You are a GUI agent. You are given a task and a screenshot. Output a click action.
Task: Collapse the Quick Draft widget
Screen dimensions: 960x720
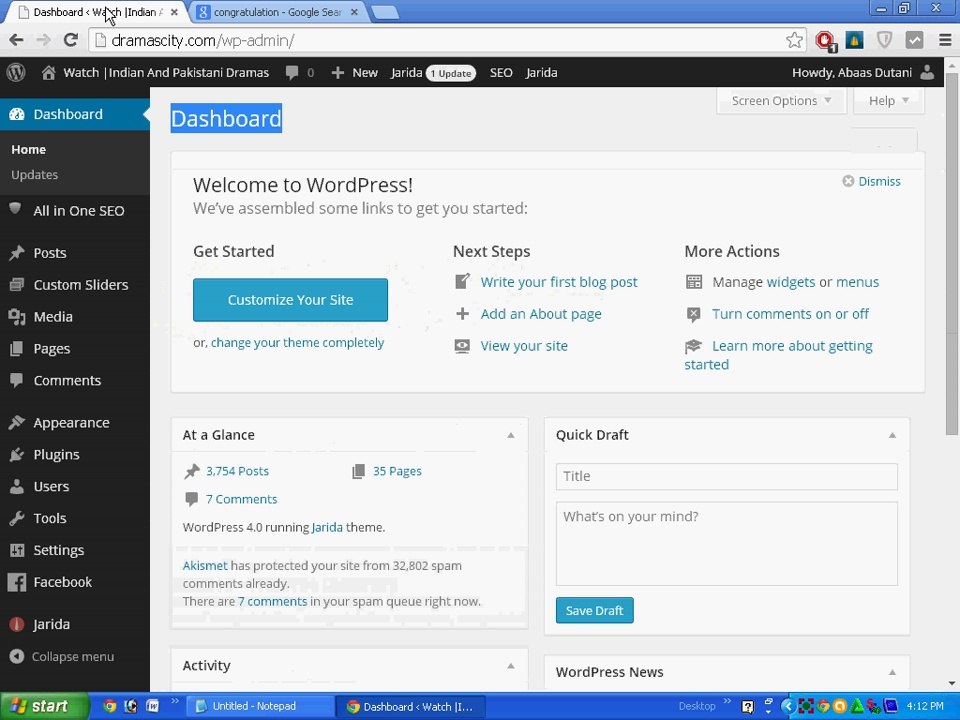[x=892, y=435]
